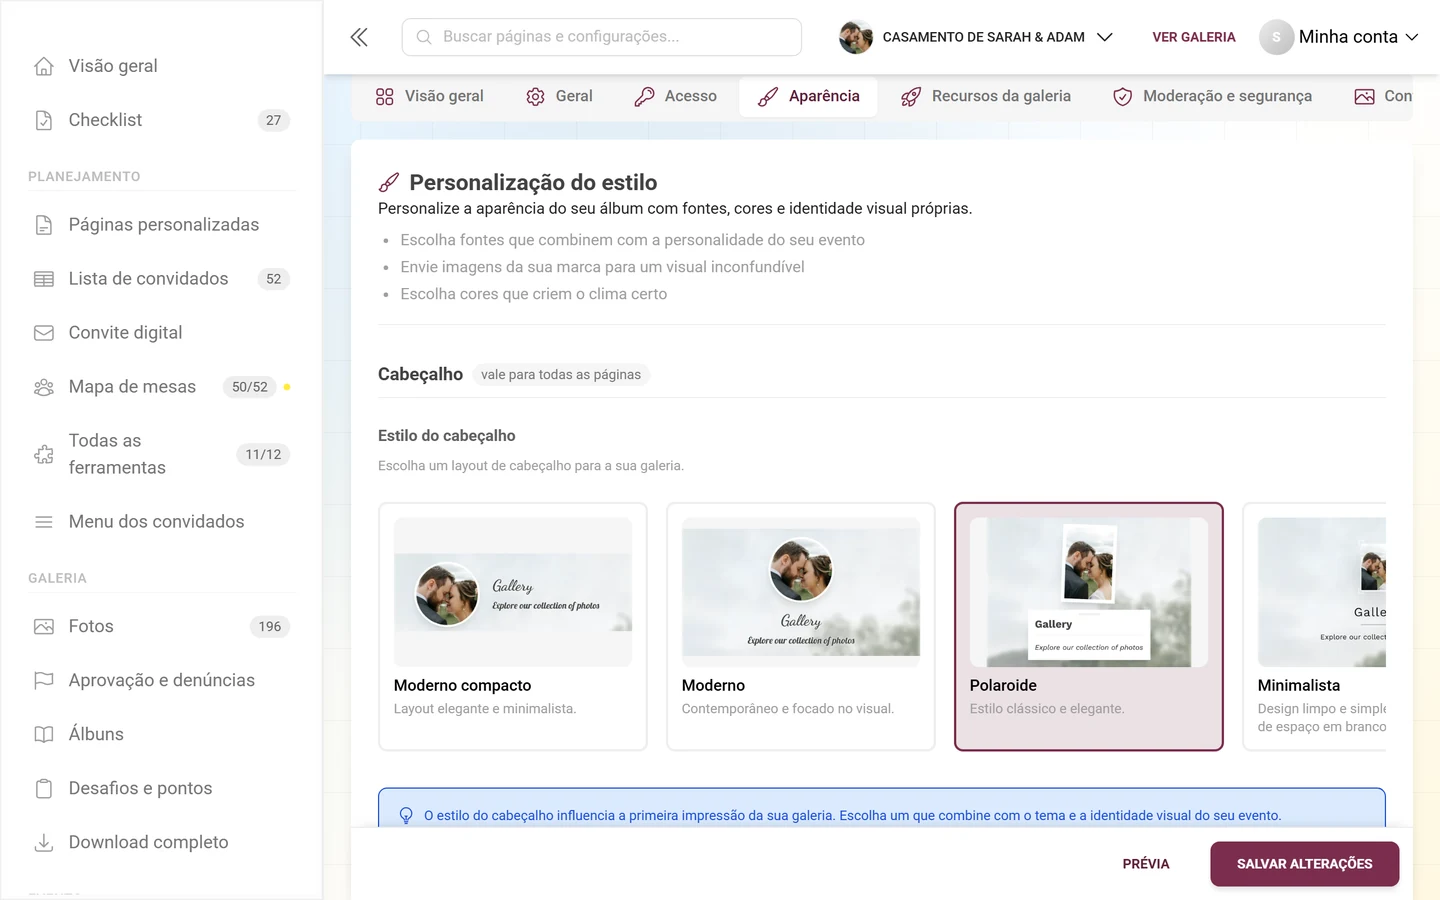Click the Checklist count badge 27

274,120
